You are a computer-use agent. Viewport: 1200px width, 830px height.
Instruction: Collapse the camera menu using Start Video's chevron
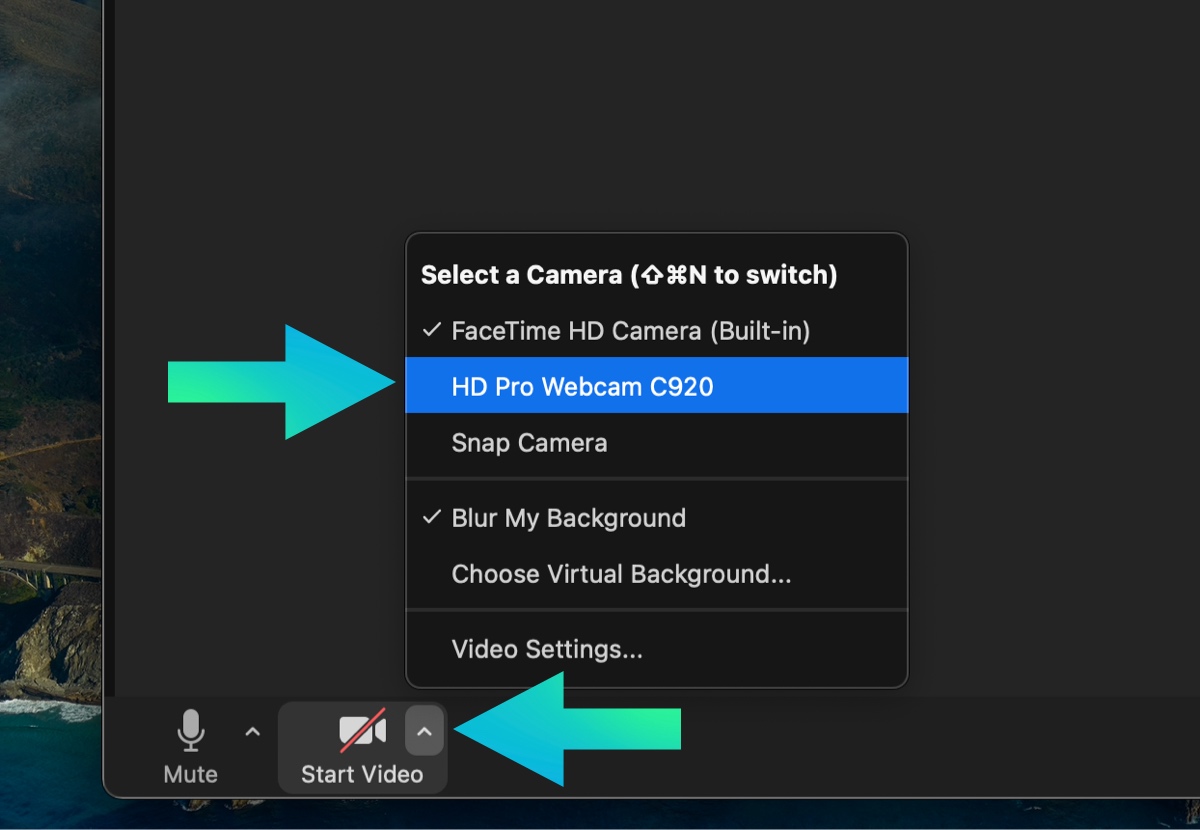tap(424, 732)
